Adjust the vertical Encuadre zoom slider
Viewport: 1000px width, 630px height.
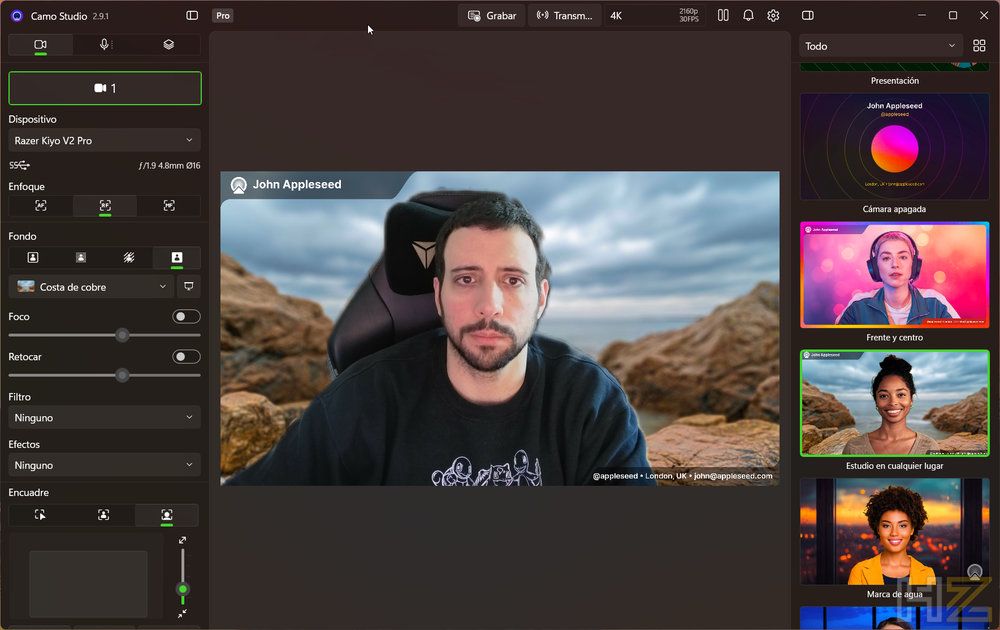click(182, 576)
